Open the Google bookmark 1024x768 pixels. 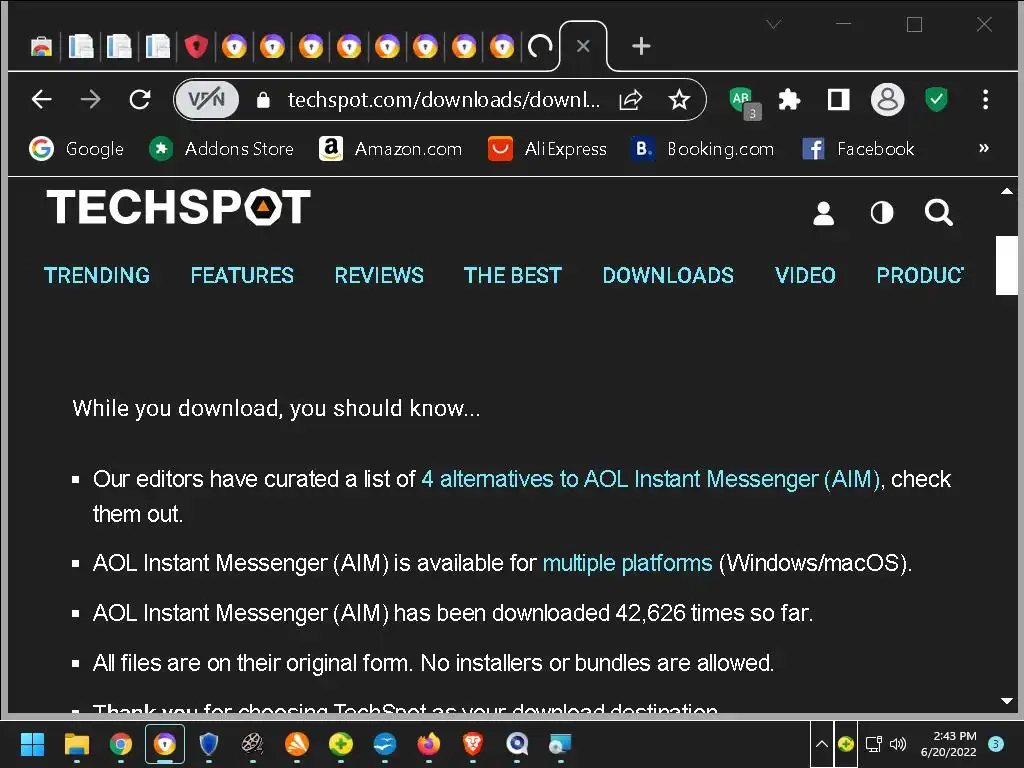(x=76, y=149)
